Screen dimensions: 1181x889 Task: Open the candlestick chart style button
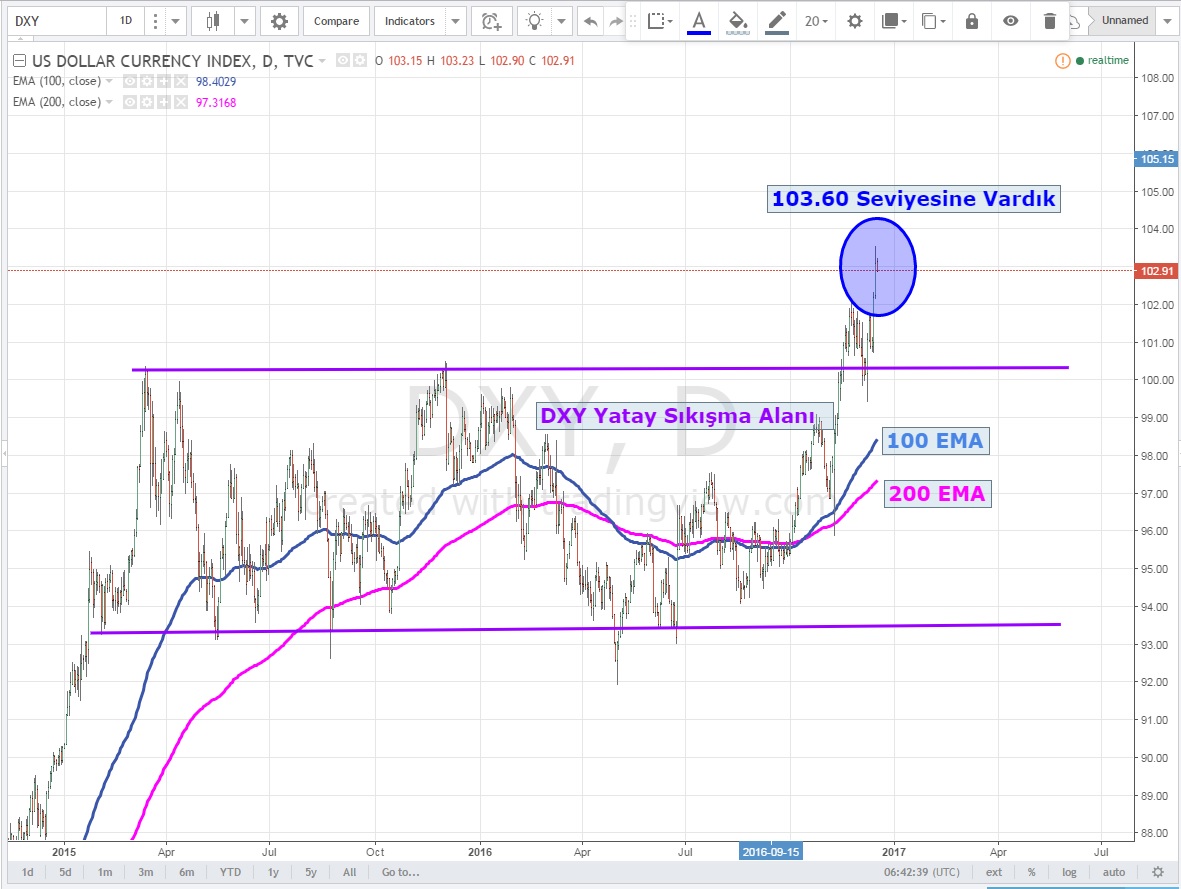point(212,21)
